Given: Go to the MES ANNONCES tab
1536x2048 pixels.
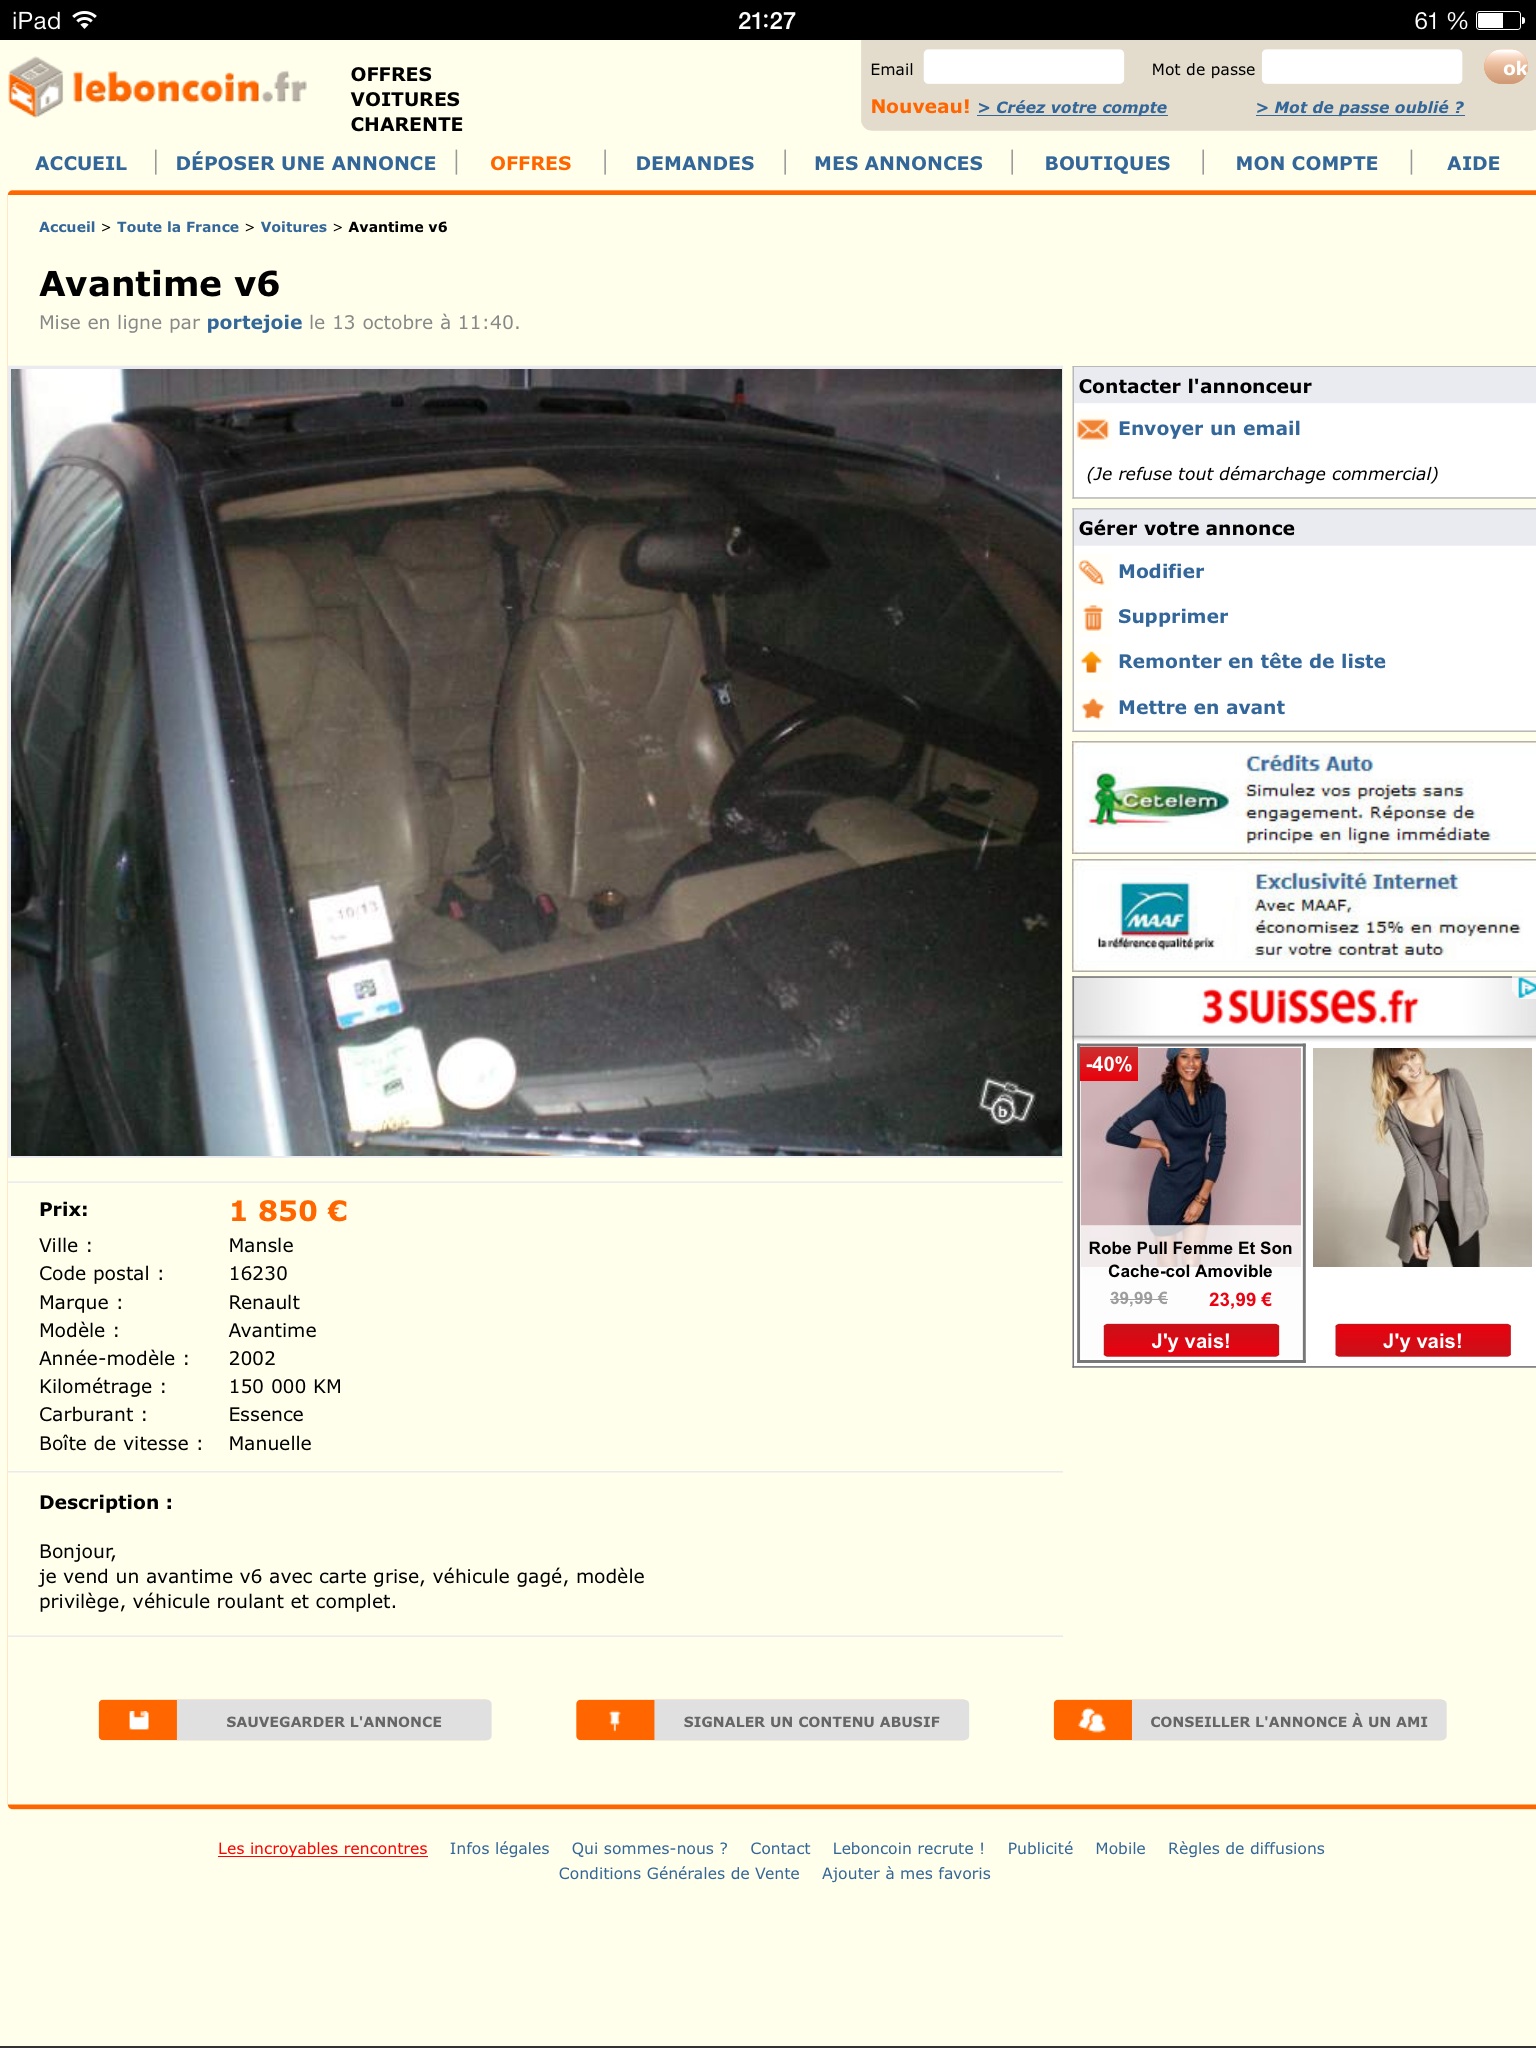Looking at the screenshot, I should click(x=898, y=163).
